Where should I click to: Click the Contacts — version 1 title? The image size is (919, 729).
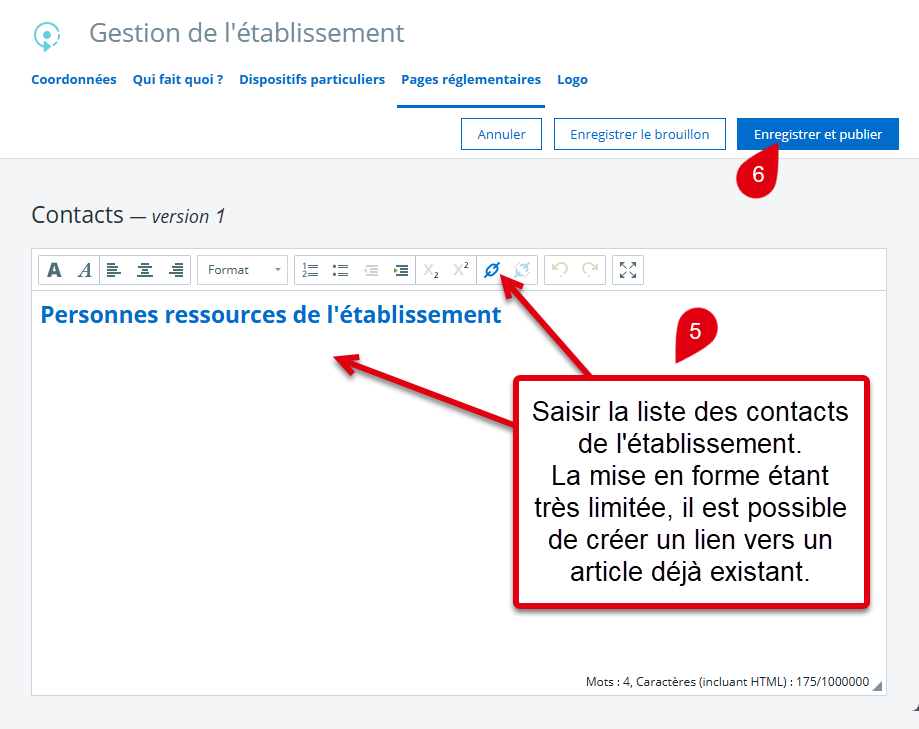click(128, 216)
